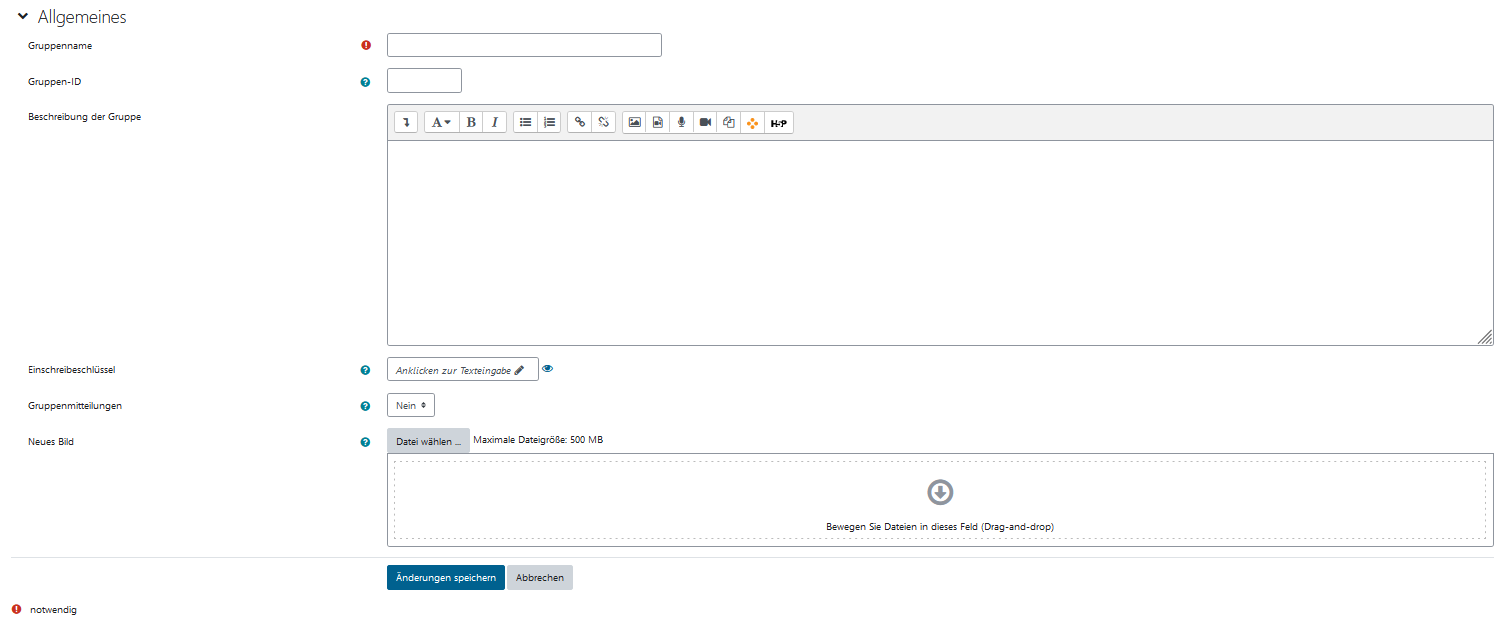
Task: Insert H5P content
Action: pyautogui.click(x=779, y=122)
